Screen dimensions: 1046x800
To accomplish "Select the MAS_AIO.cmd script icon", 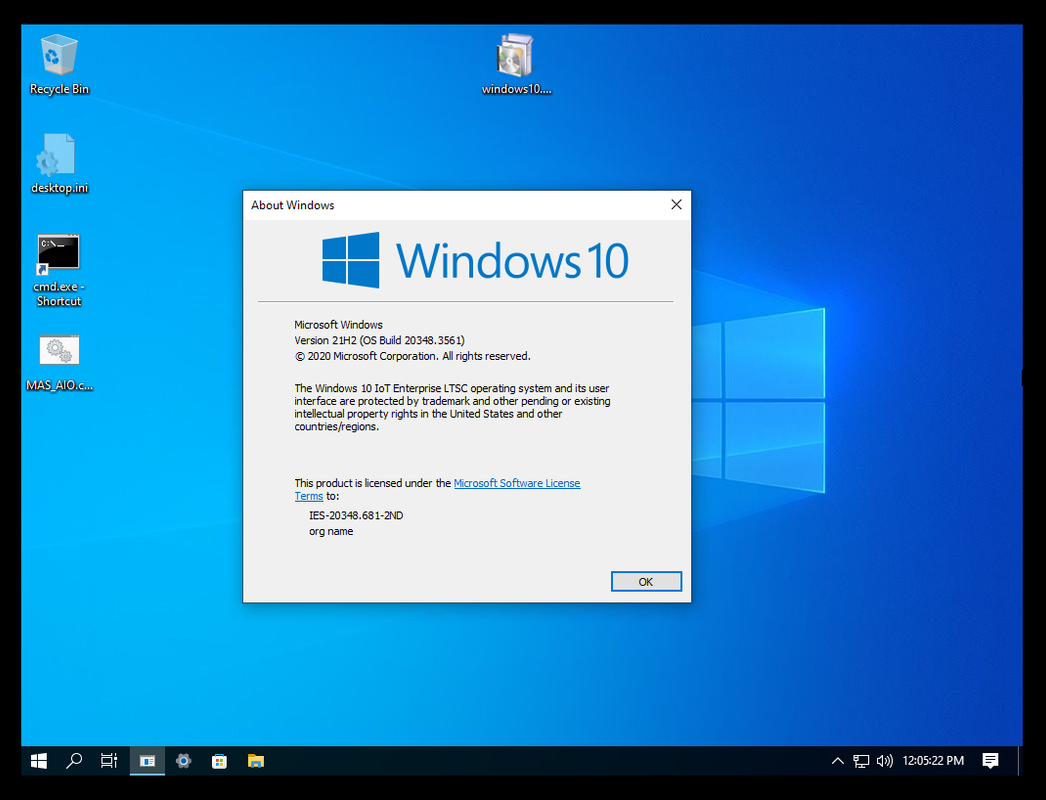I will (59, 362).
